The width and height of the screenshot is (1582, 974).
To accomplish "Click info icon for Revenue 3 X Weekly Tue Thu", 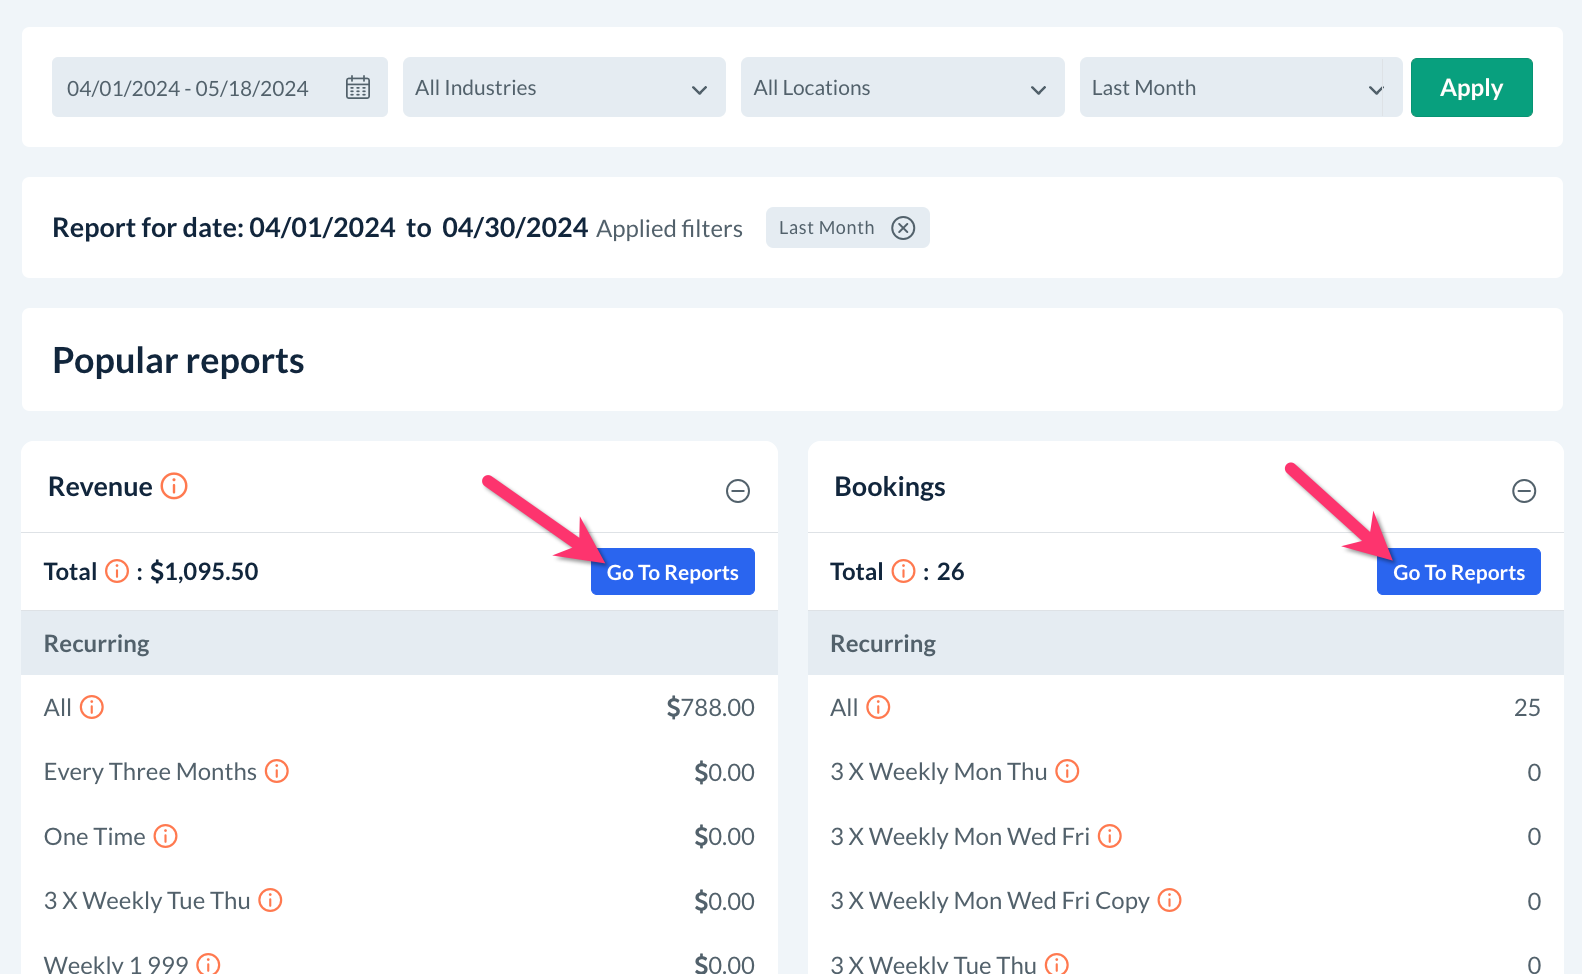I will coord(270,900).
